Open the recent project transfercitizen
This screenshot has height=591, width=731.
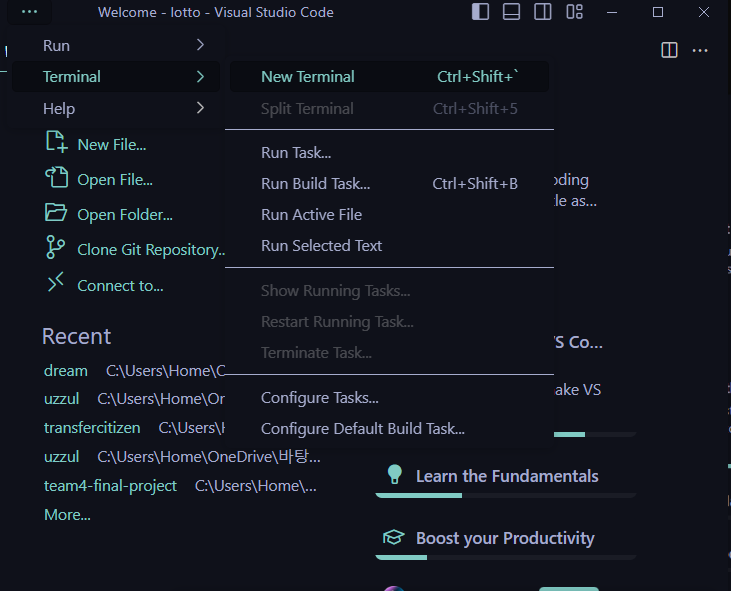click(92, 427)
